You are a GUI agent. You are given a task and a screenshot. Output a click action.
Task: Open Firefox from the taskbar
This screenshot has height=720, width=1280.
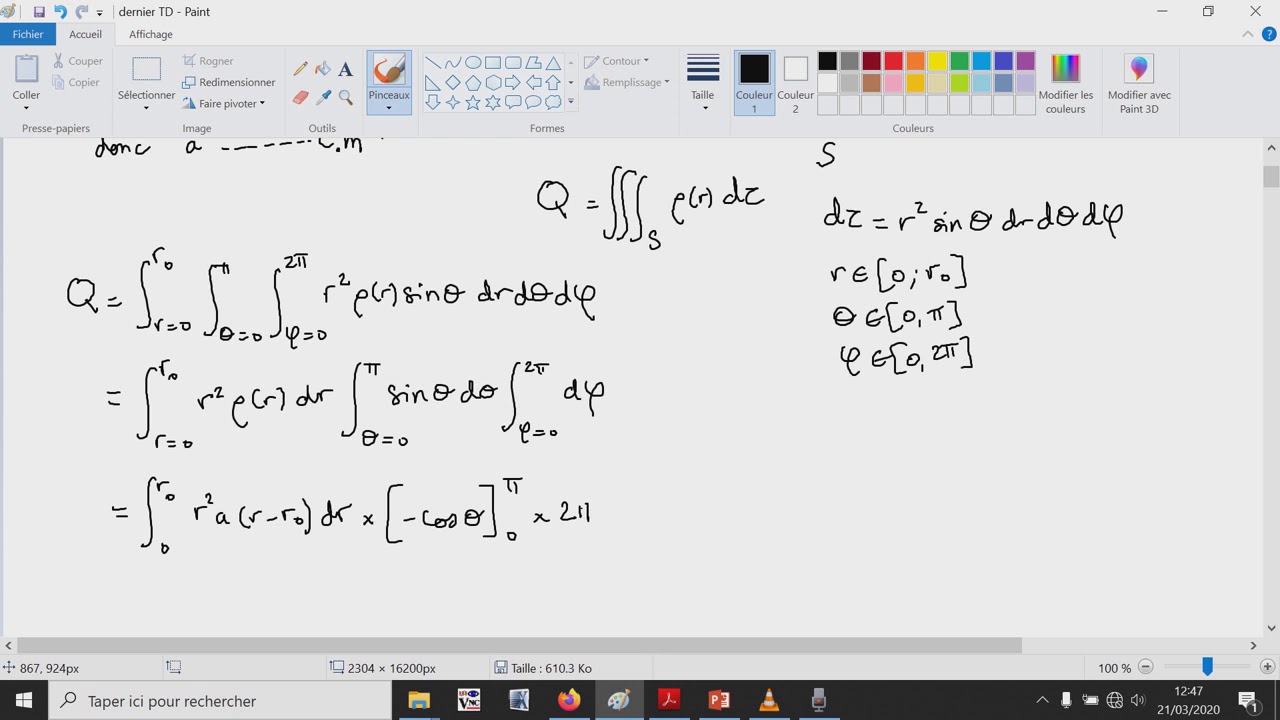pos(569,701)
